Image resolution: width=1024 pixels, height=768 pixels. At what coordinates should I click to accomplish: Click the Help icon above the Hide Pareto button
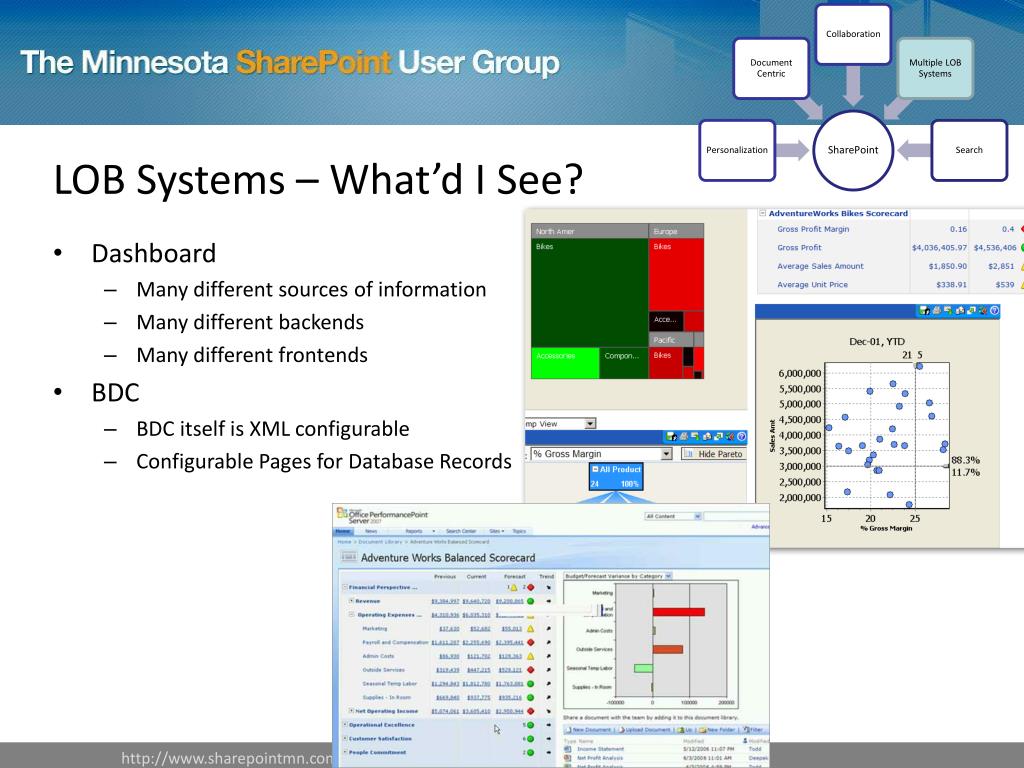[741, 436]
